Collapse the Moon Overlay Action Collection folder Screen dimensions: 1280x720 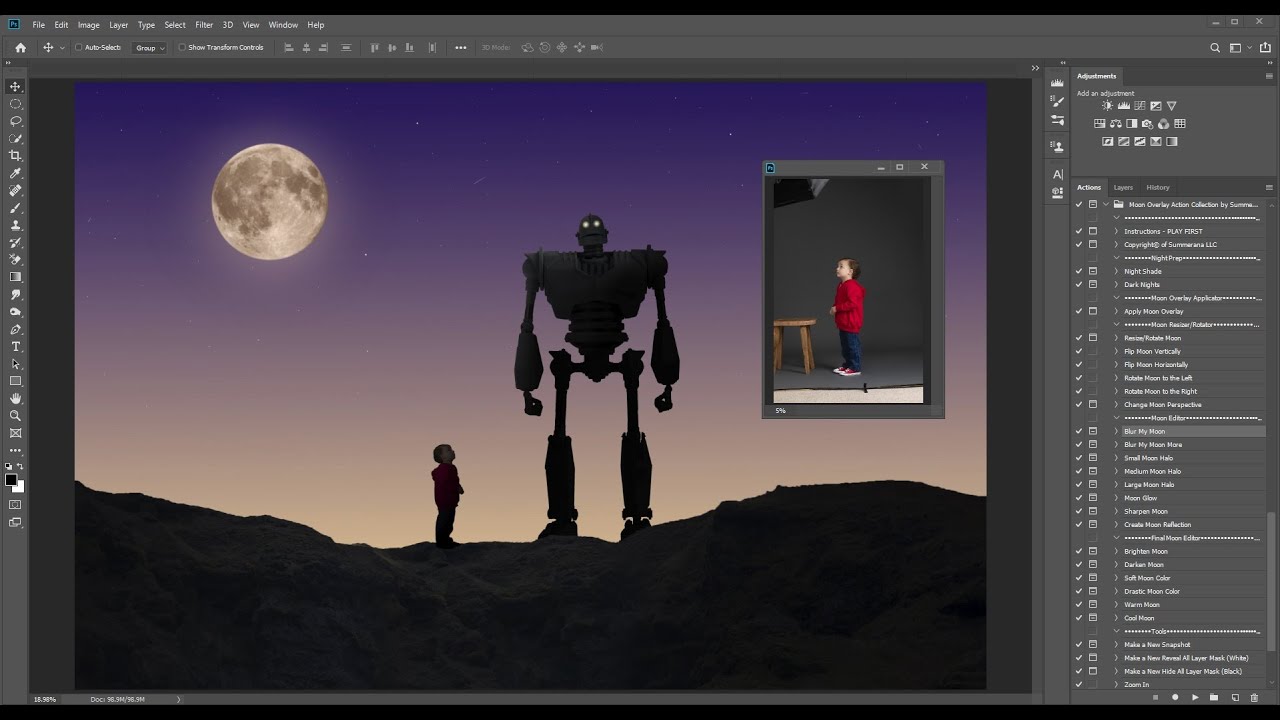[x=1106, y=204]
